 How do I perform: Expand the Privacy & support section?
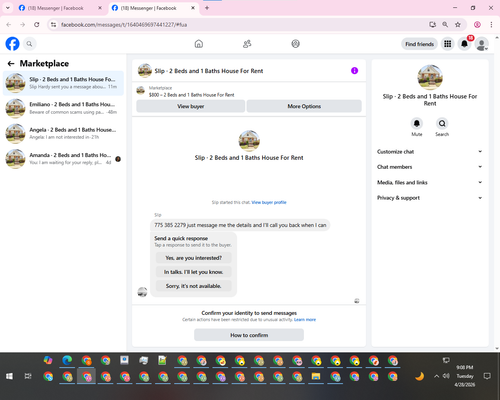click(x=430, y=198)
